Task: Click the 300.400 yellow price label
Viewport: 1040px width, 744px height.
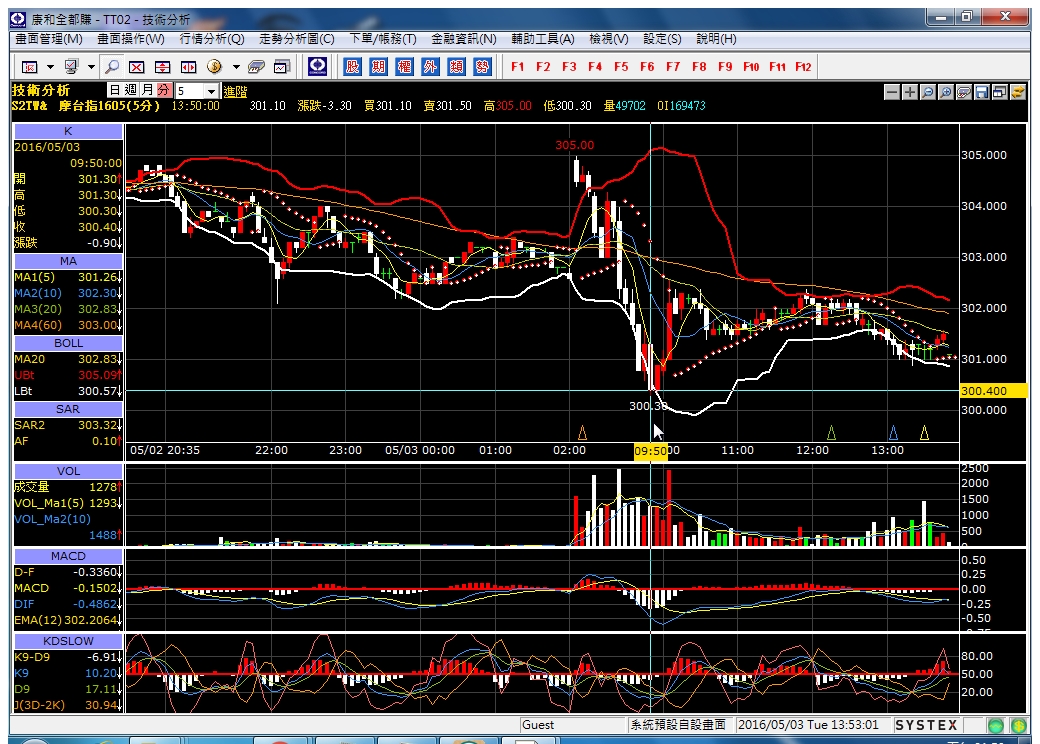Action: [994, 391]
